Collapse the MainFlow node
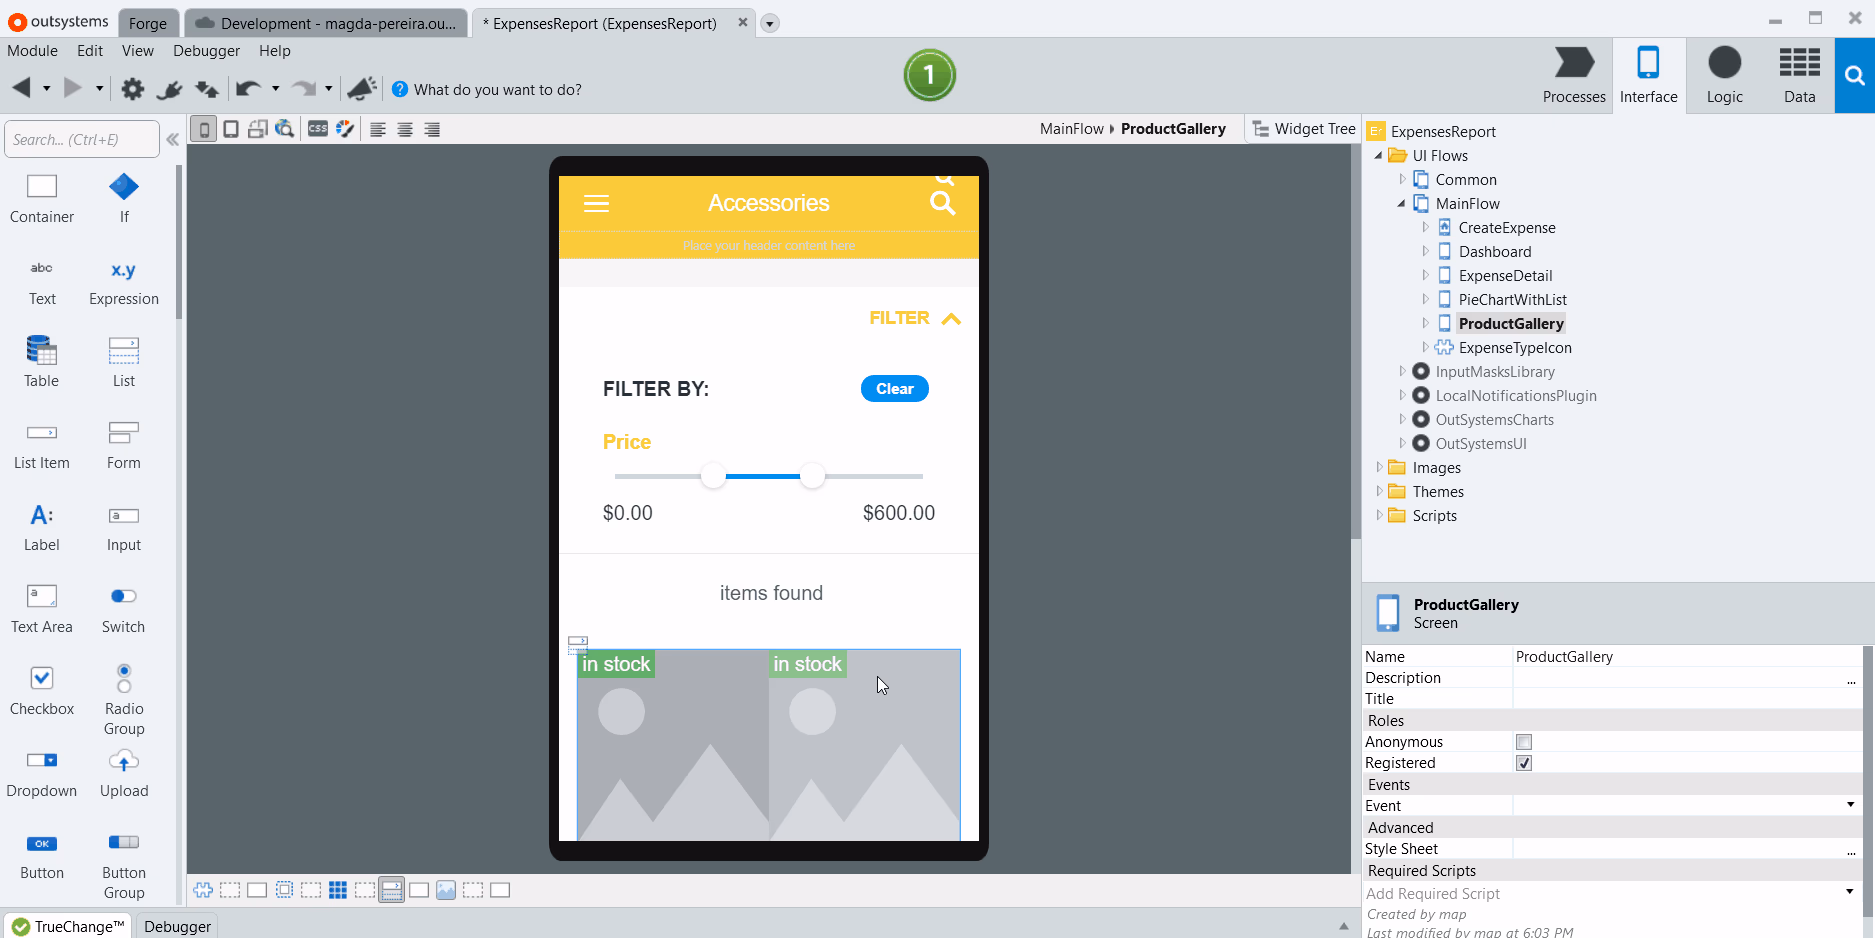 tap(1402, 203)
